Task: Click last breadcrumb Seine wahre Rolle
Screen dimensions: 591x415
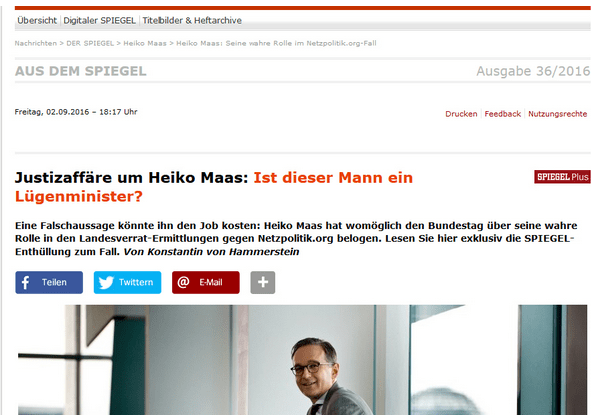Action: click(276, 43)
